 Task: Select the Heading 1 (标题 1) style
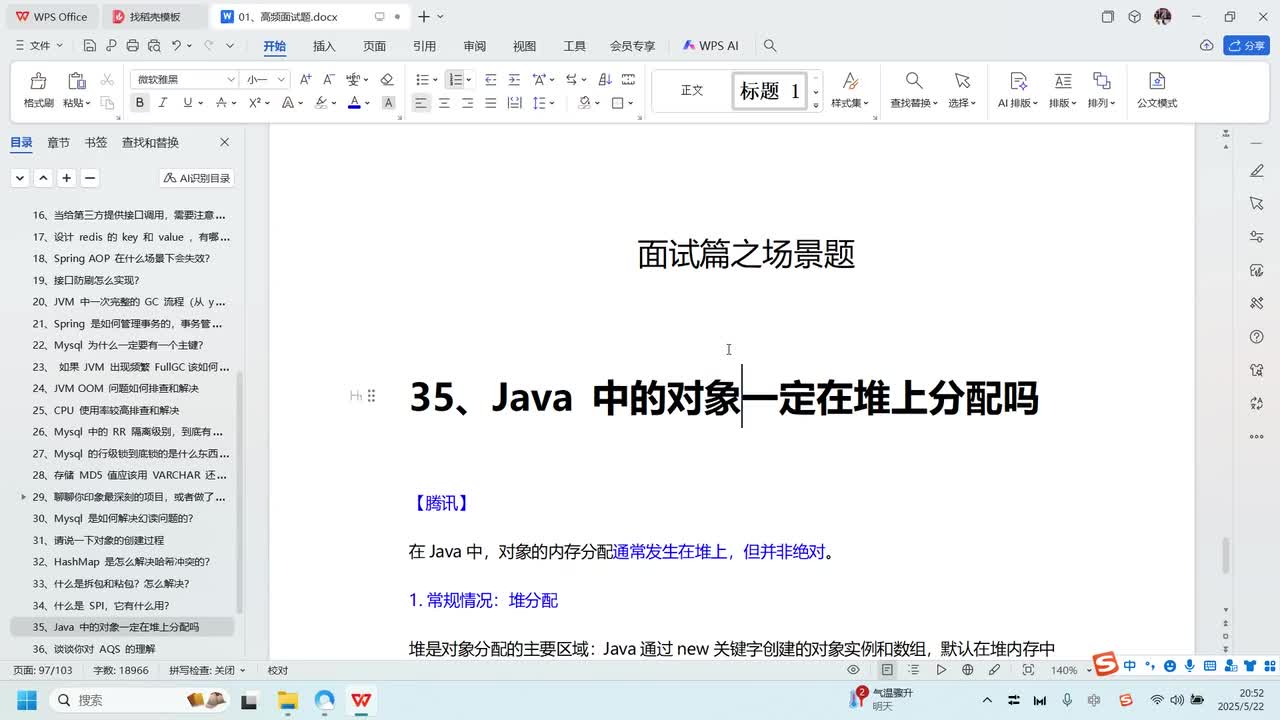770,91
